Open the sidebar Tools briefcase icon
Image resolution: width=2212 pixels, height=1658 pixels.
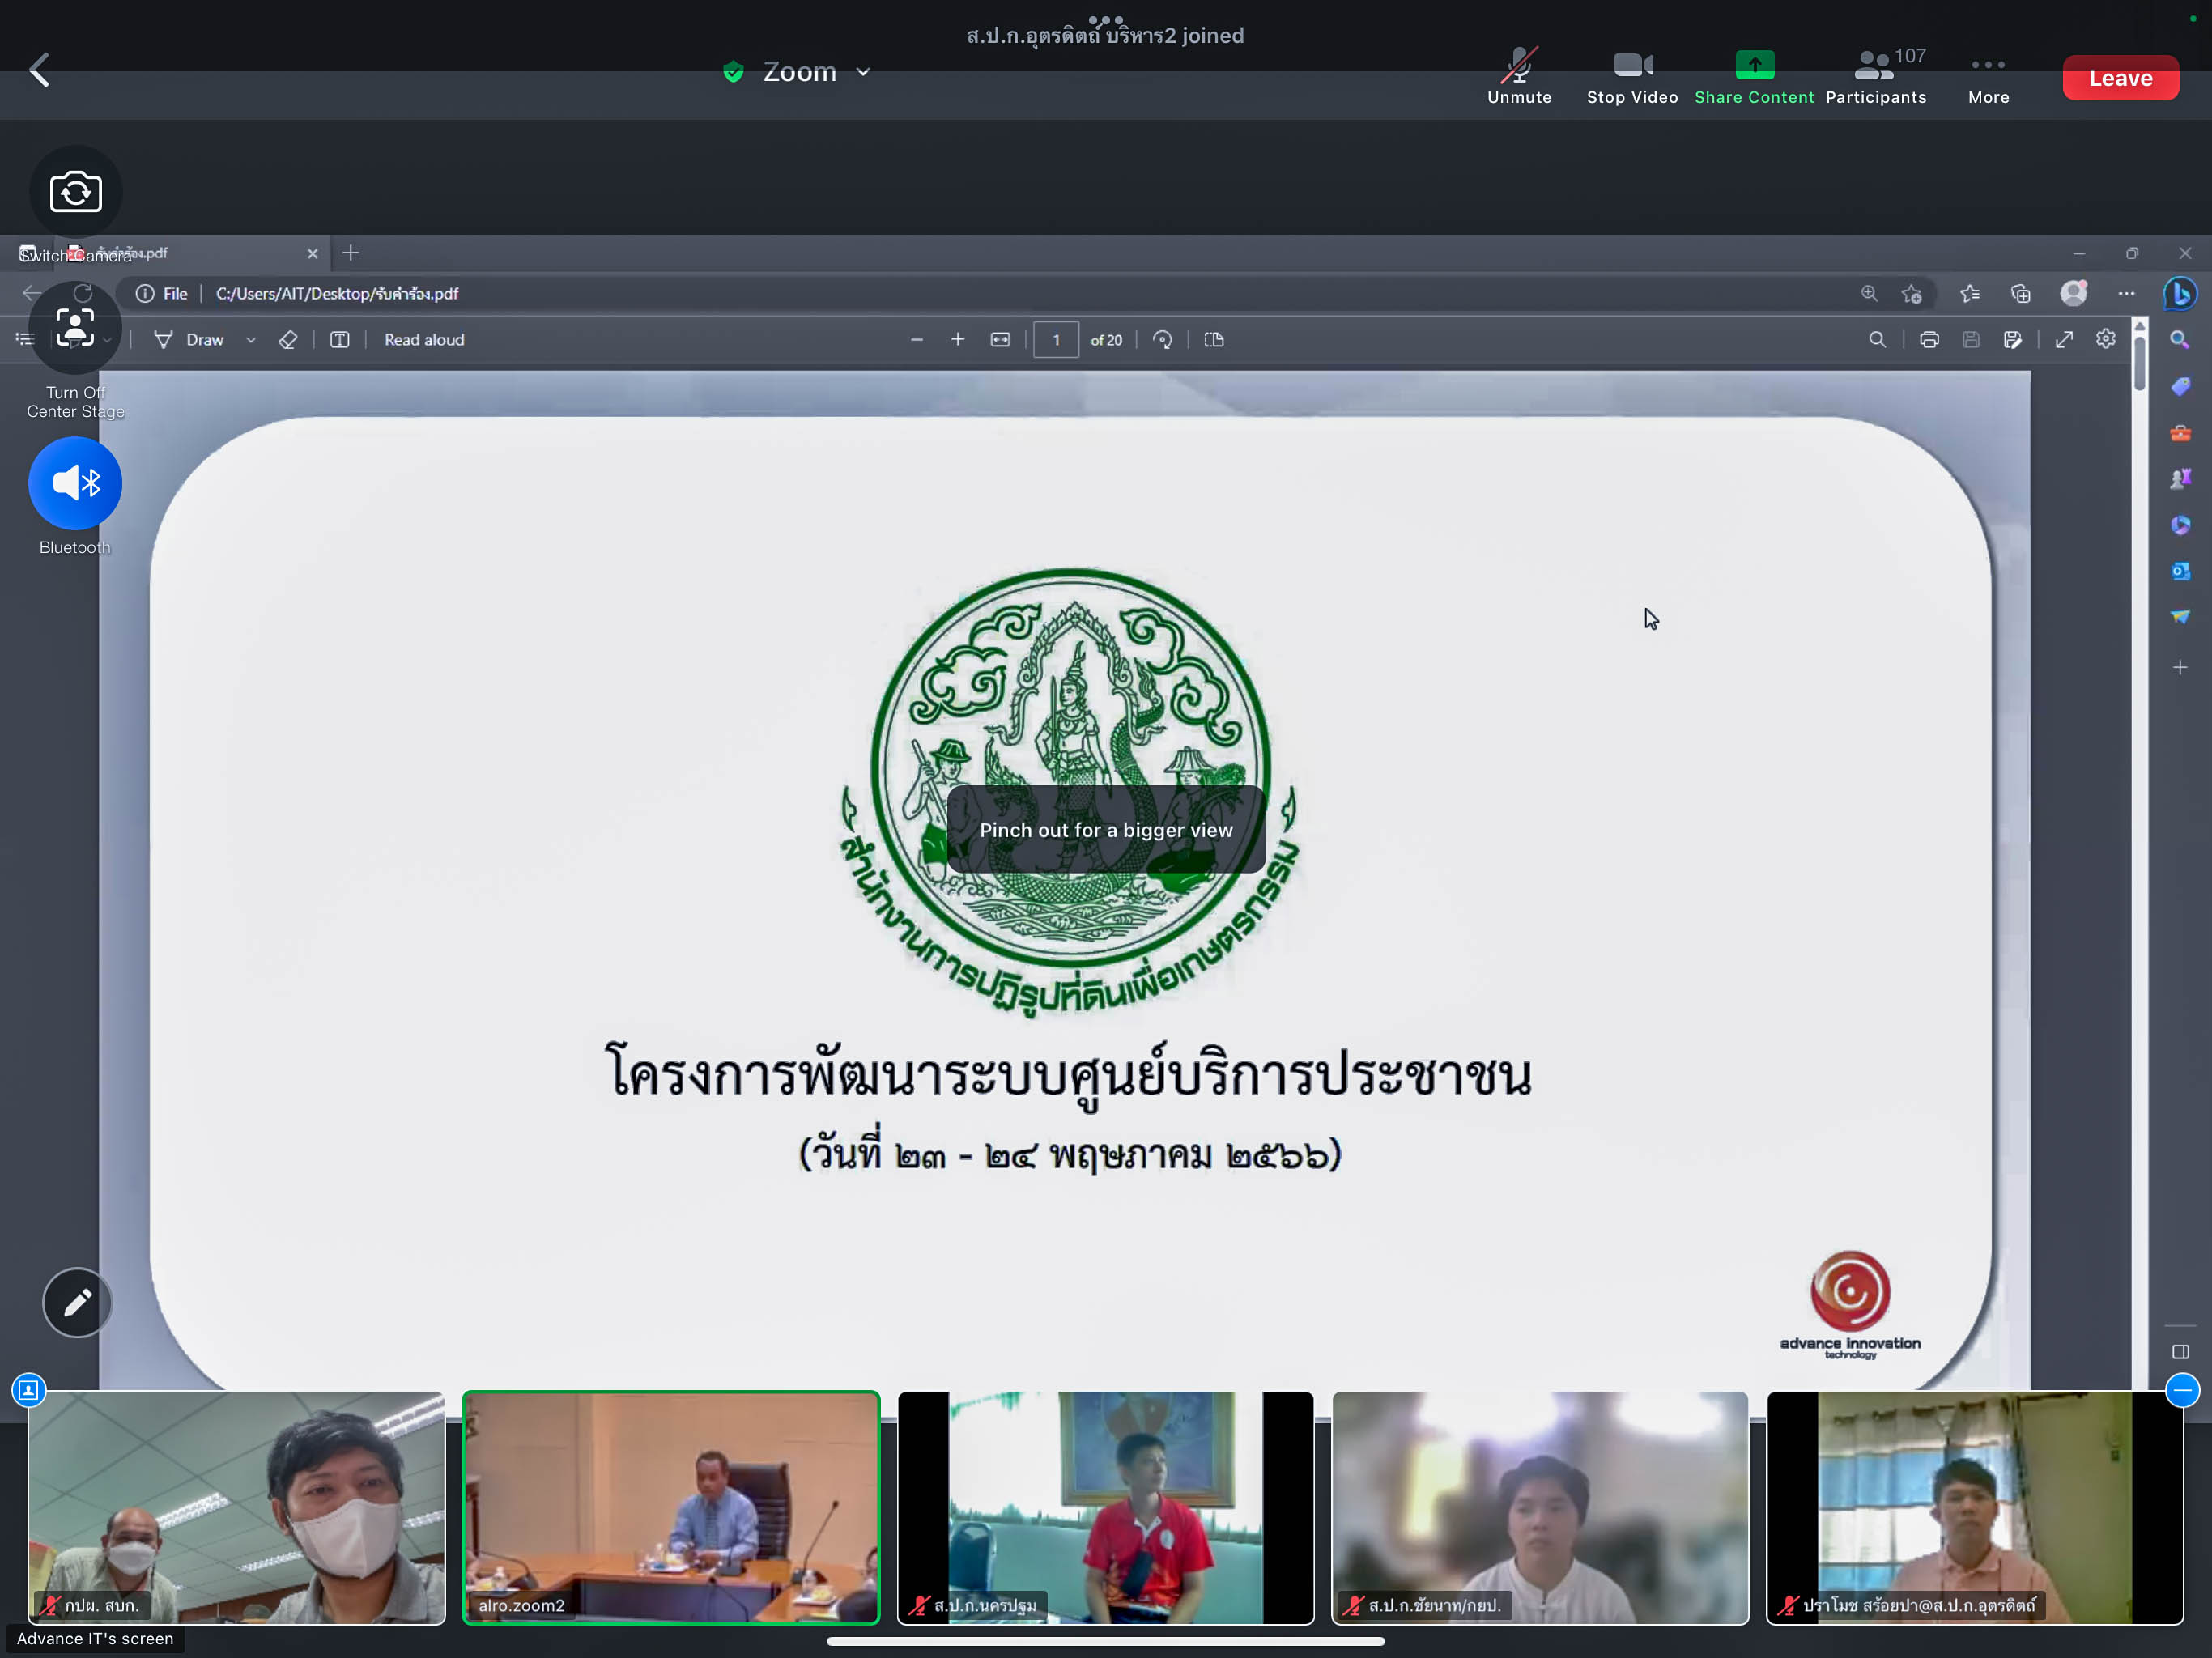pos(2180,433)
